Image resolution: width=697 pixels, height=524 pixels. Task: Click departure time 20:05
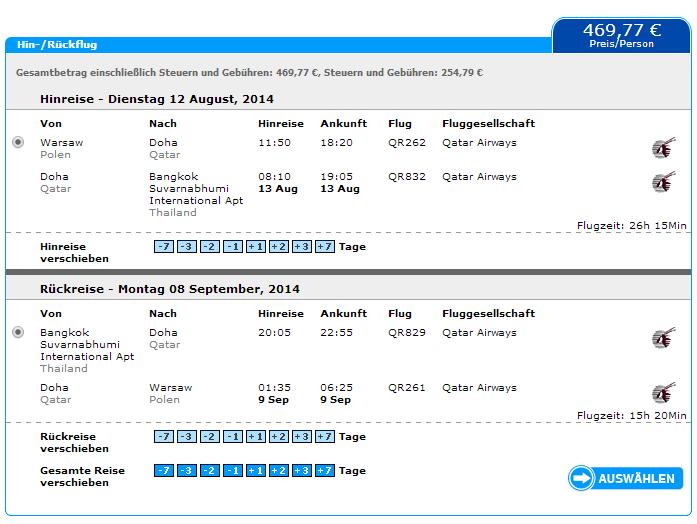point(274,333)
